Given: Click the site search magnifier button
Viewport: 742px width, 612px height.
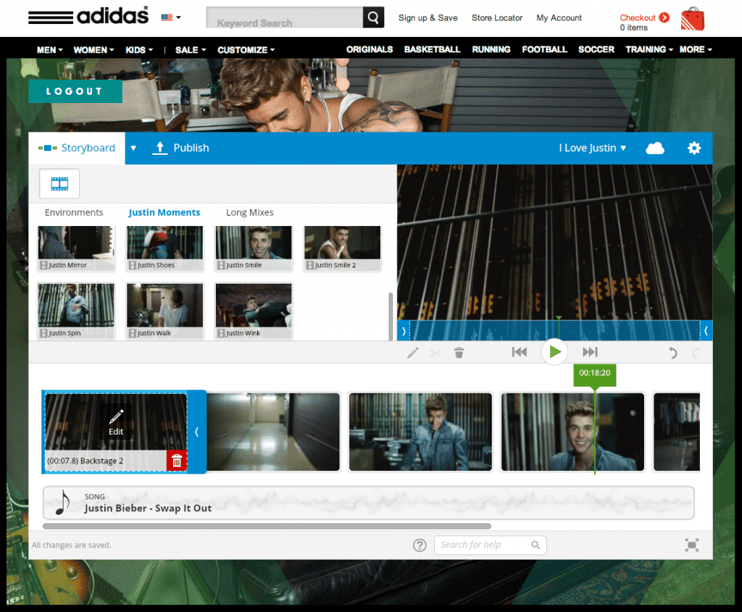Looking at the screenshot, I should point(373,18).
